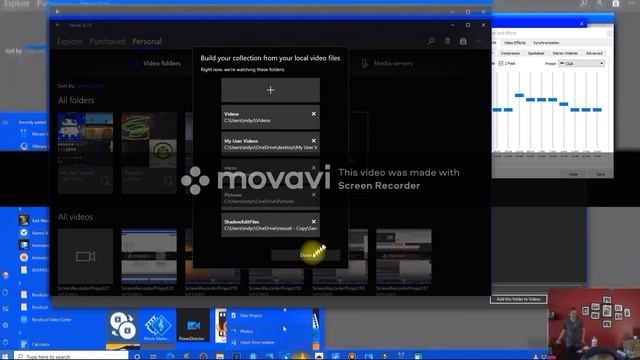Viewport: 640px width, 360px height.
Task: Choose New Project from the jump list
Action: pyautogui.click(x=251, y=316)
